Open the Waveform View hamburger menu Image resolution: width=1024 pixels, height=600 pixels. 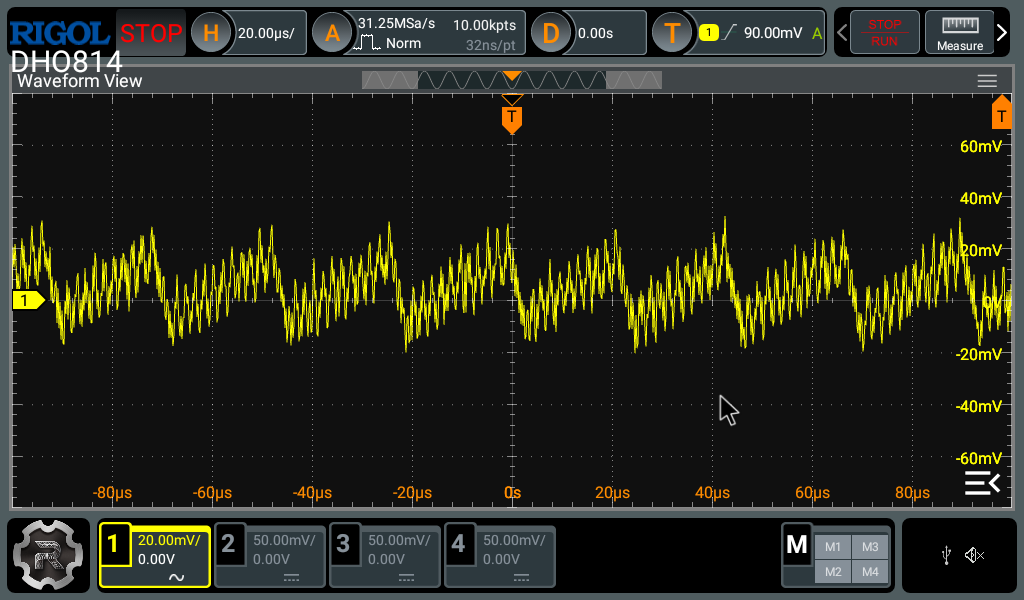pos(987,81)
